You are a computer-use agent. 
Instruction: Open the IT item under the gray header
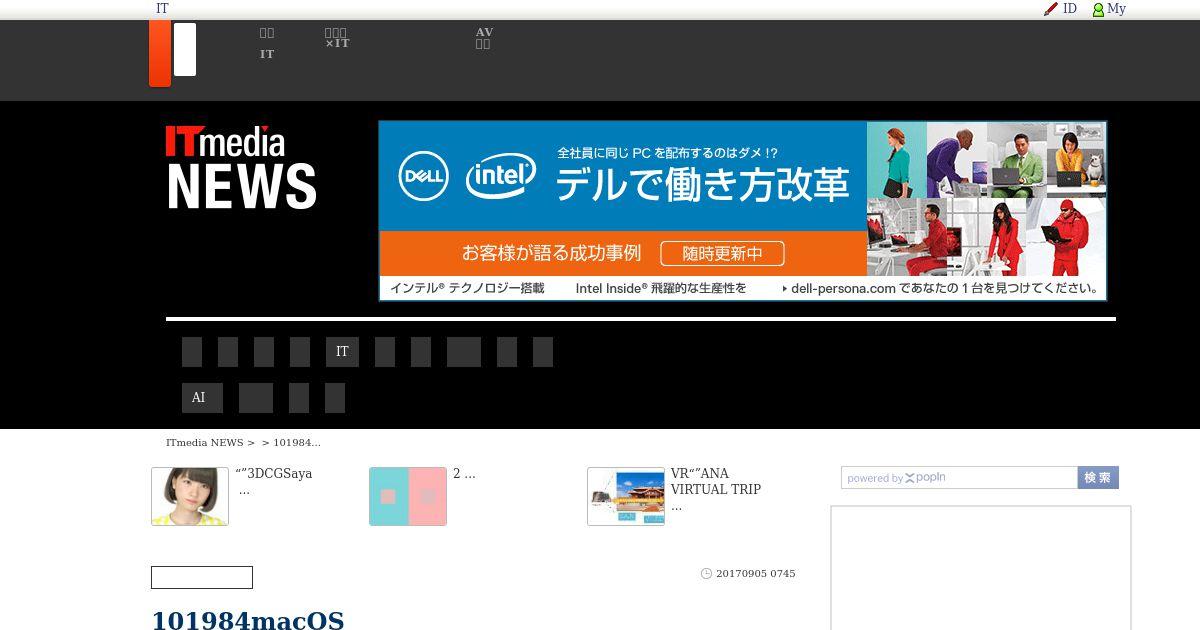pyautogui.click(x=267, y=54)
